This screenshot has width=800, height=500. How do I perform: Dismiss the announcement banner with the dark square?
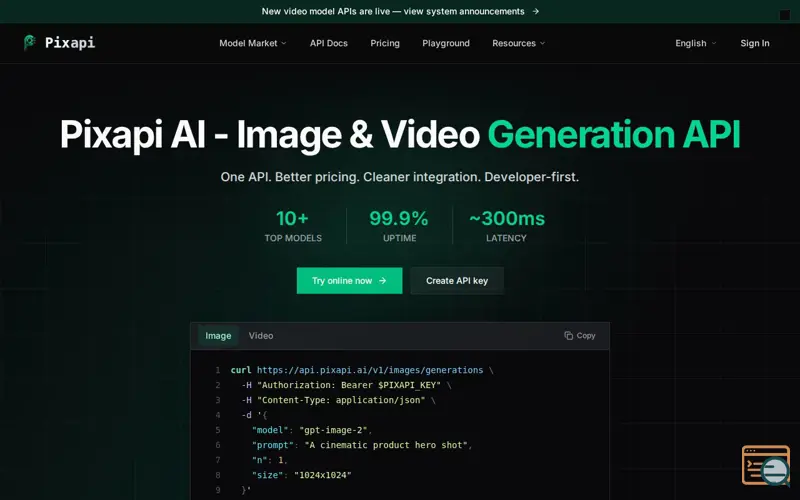(x=785, y=15)
